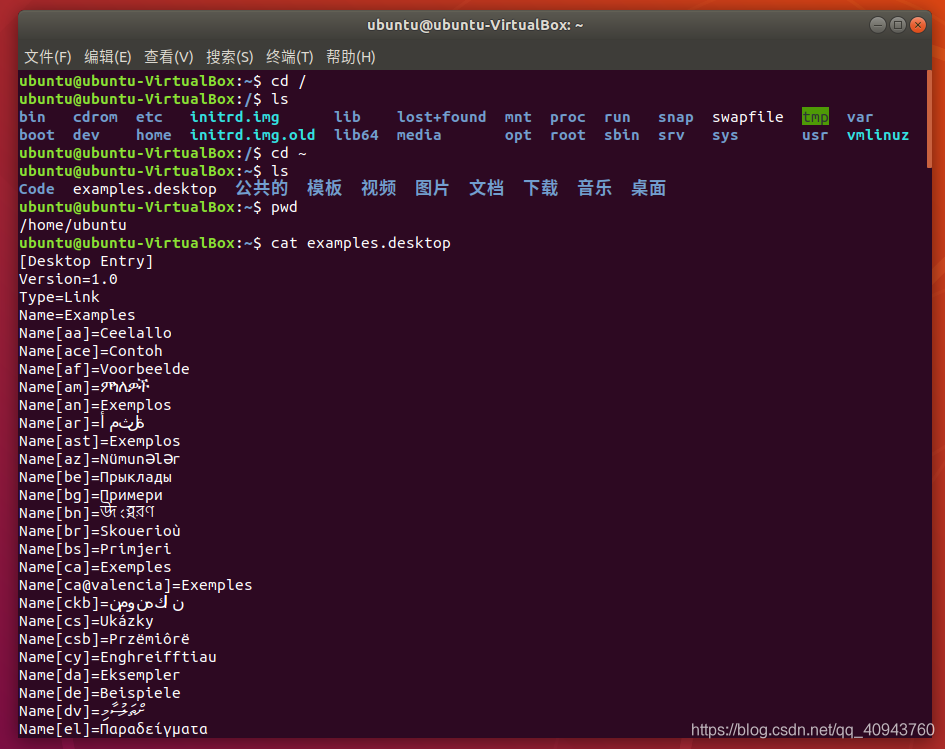Click the media directory name

(x=419, y=135)
